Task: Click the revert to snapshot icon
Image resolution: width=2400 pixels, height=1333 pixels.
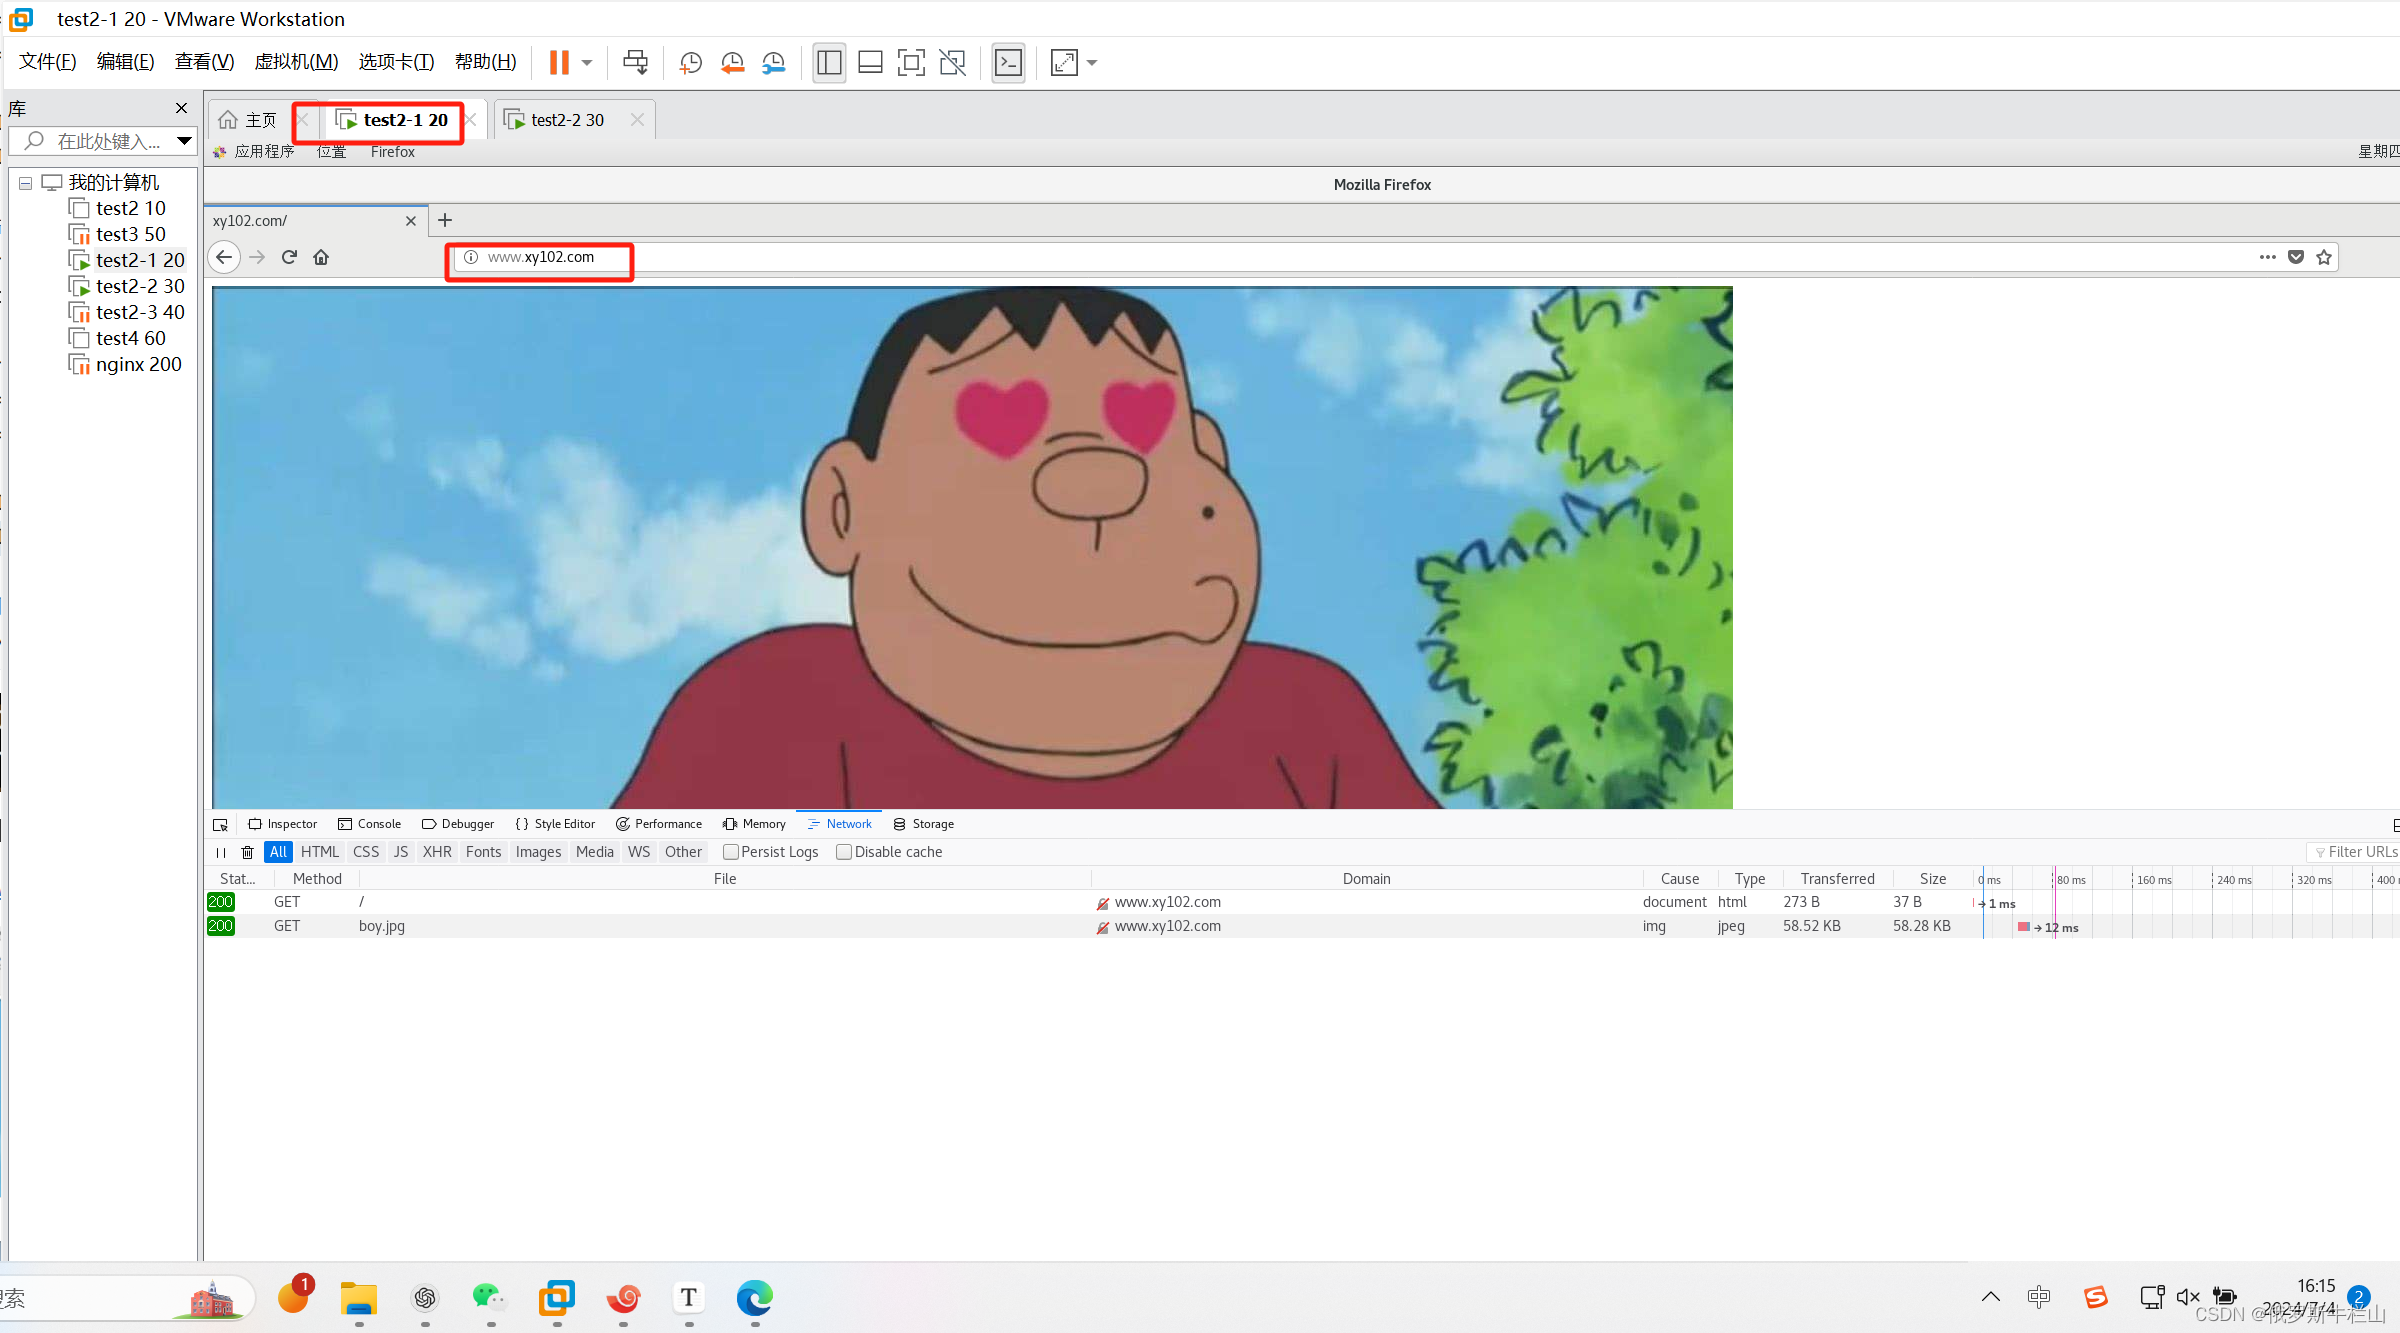Action: [732, 62]
